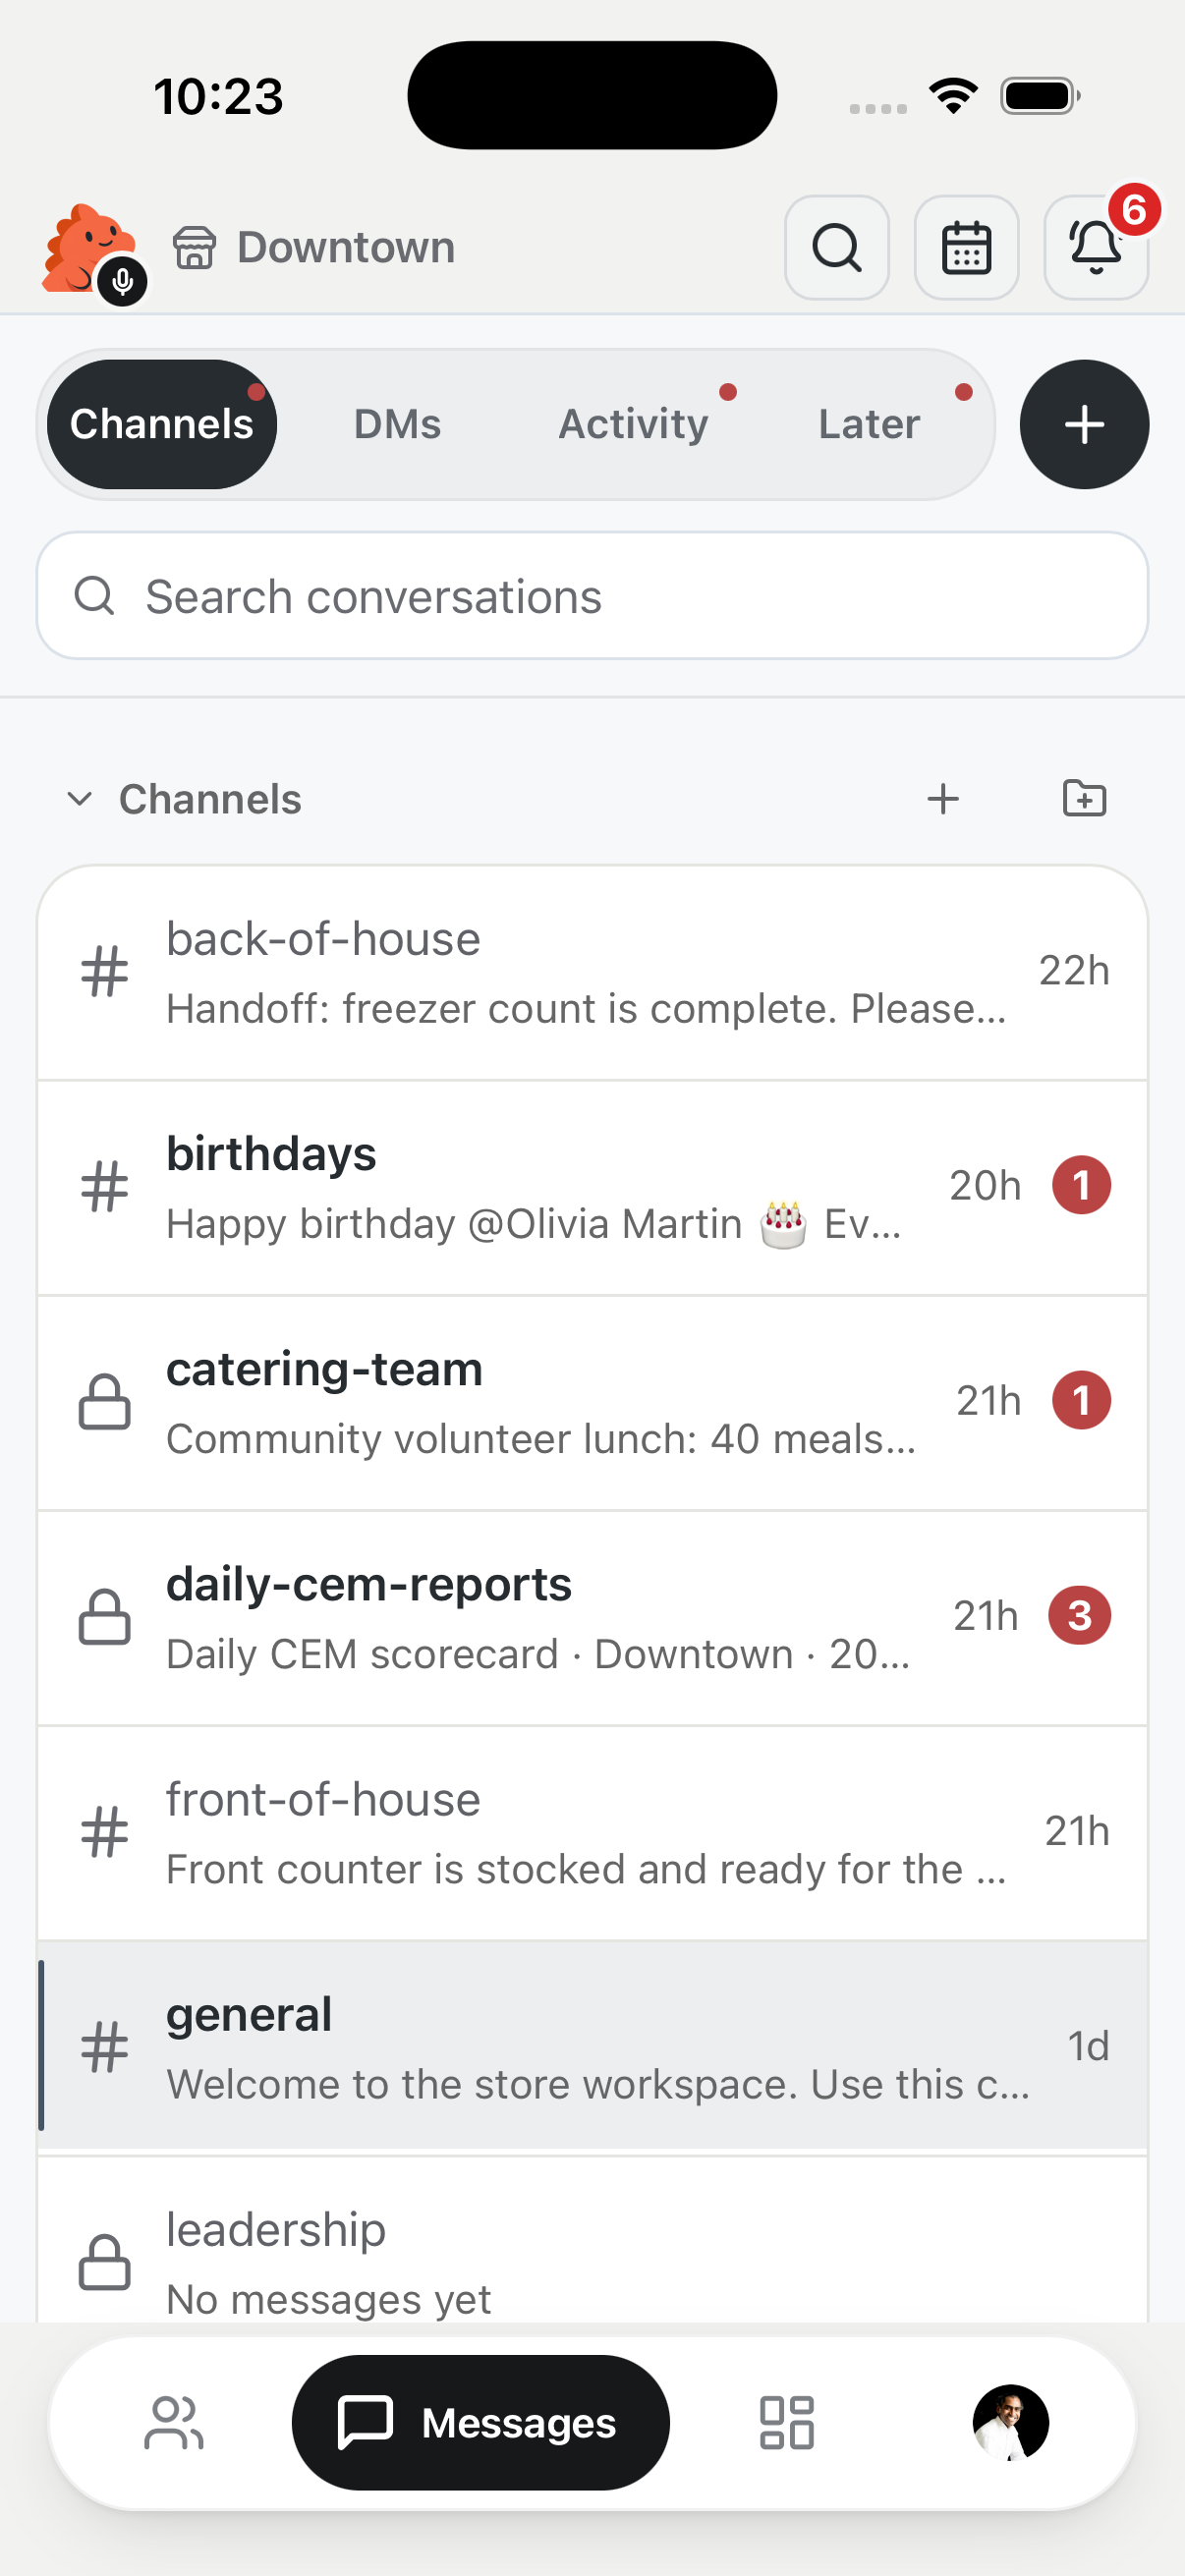Tap the lock icon of daily-cem-reports

tap(105, 1617)
